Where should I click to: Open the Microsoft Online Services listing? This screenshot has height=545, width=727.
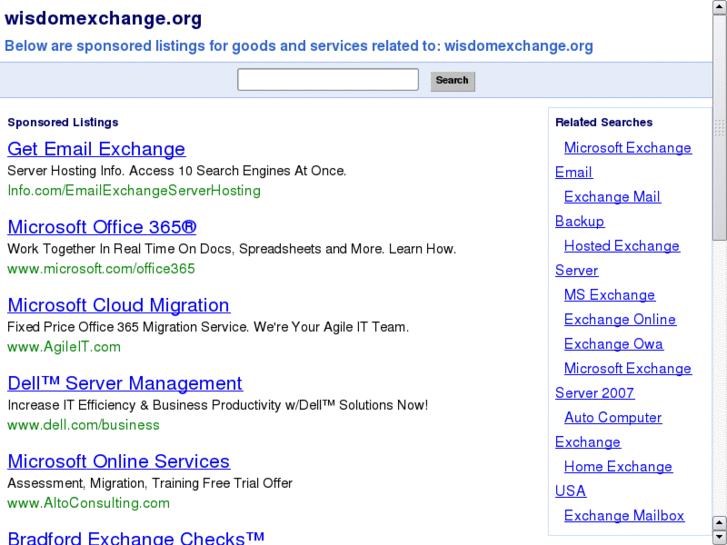[x=119, y=461]
